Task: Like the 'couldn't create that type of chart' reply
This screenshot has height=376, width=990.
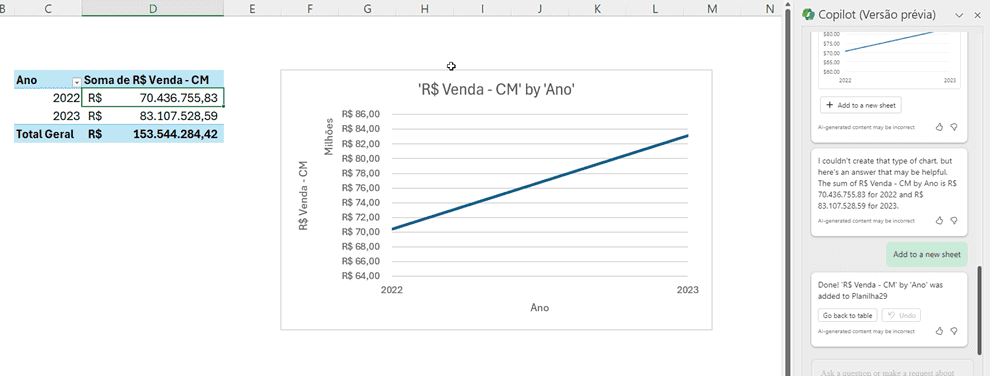Action: (939, 221)
